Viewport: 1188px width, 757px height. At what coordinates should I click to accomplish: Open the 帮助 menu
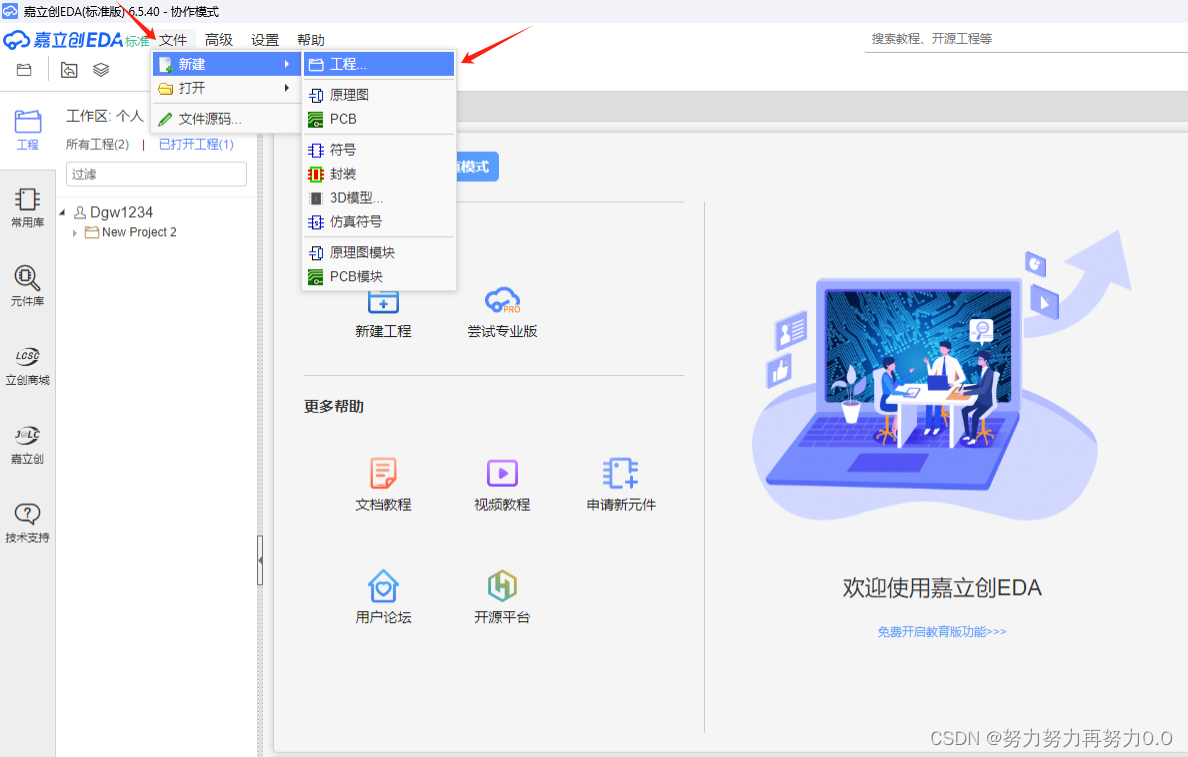point(311,40)
